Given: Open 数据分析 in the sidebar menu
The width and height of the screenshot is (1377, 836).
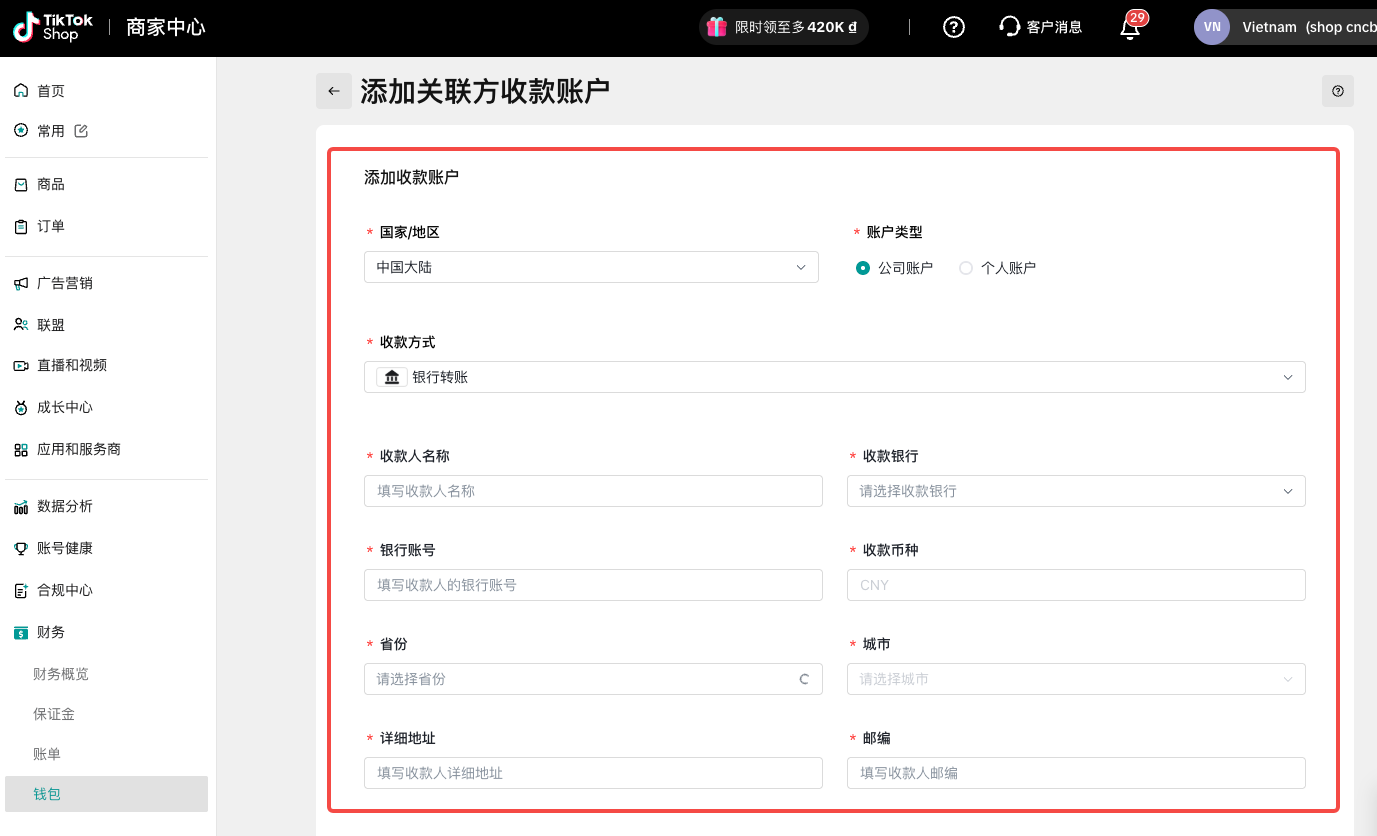Looking at the screenshot, I should click(65, 506).
